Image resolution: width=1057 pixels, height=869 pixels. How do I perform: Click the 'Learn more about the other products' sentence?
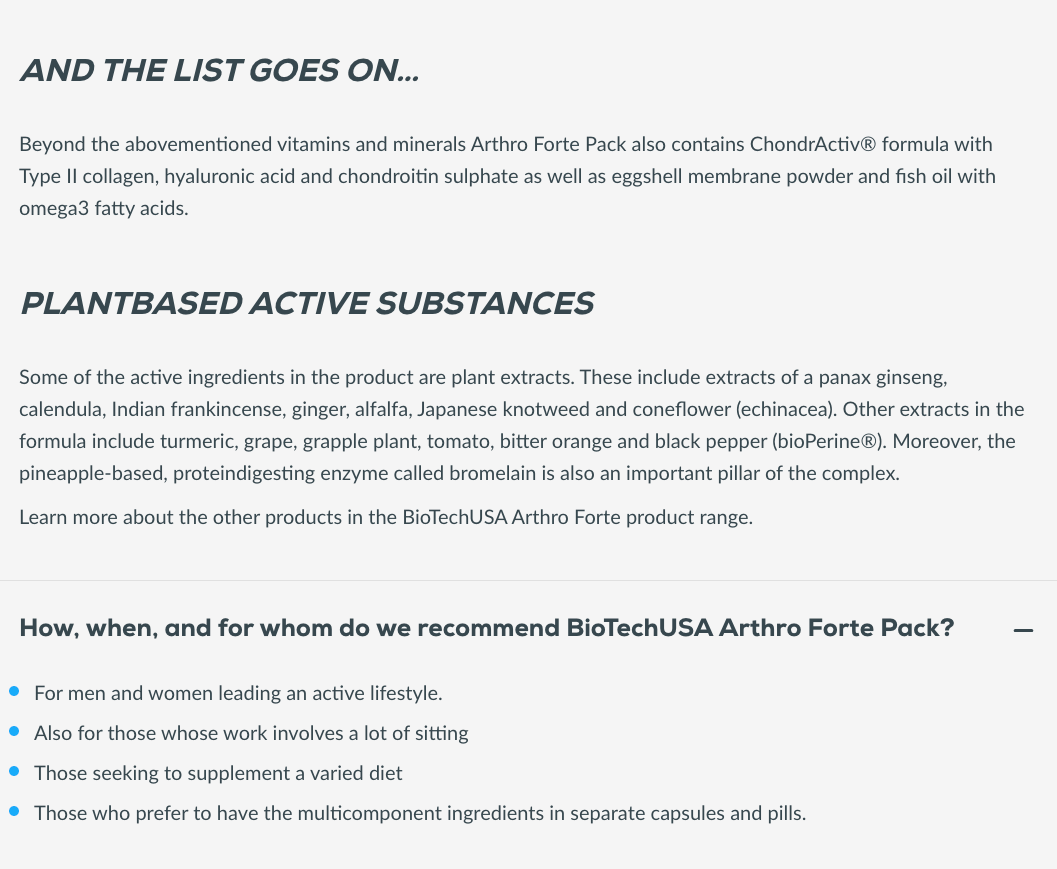[386, 517]
